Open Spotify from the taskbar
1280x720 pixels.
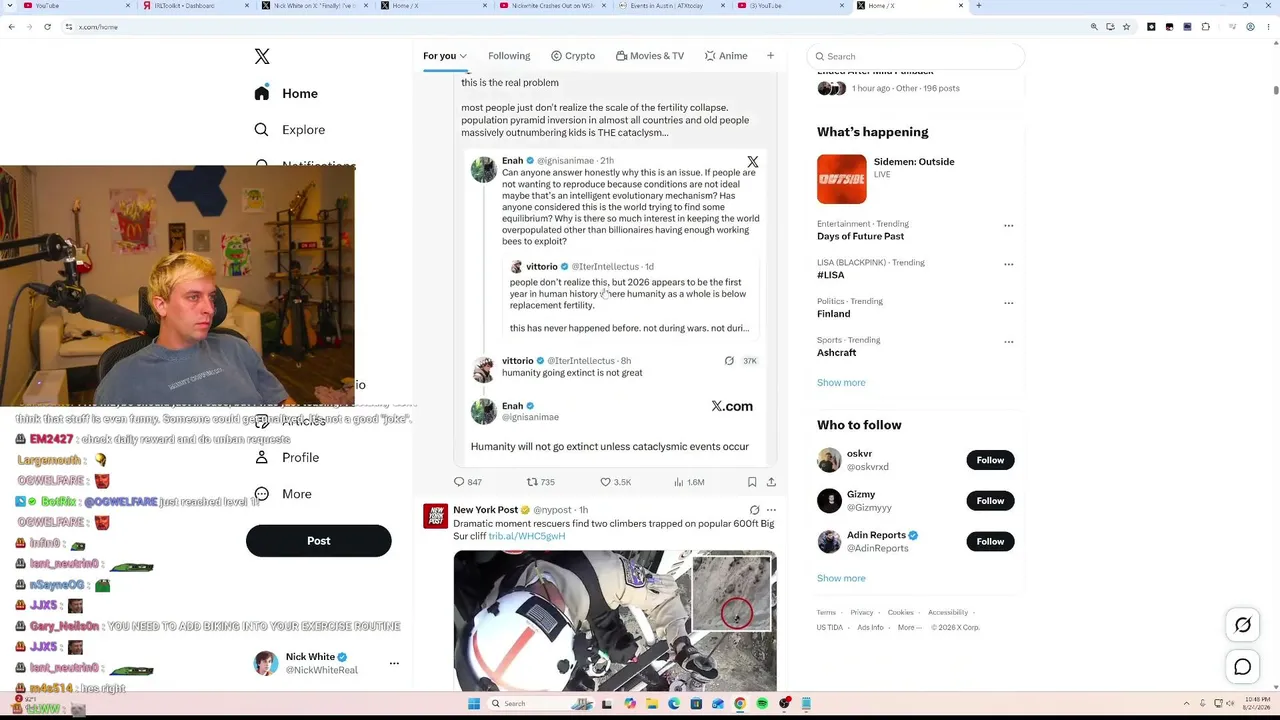762,704
